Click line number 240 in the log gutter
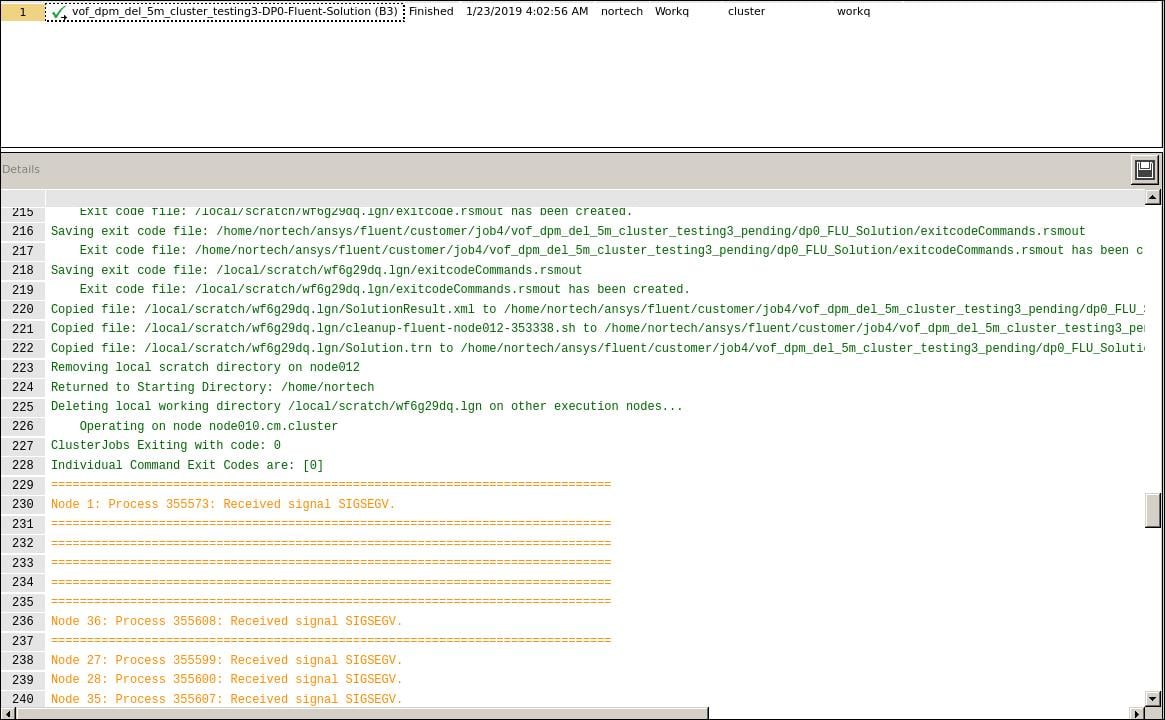Viewport: 1165px width, 720px height. (23, 699)
